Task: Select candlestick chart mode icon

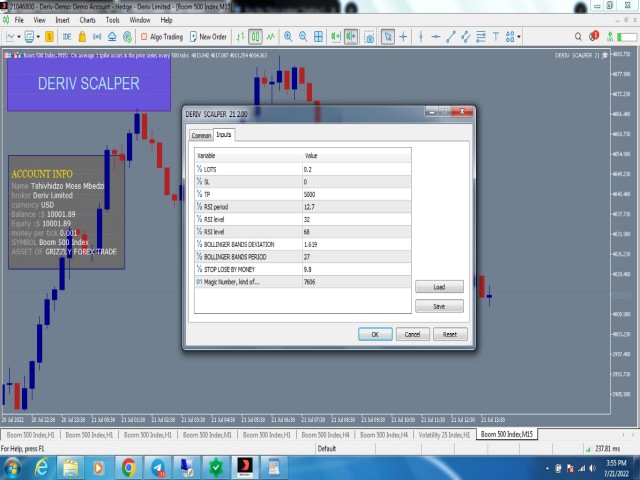Action: tap(256, 37)
